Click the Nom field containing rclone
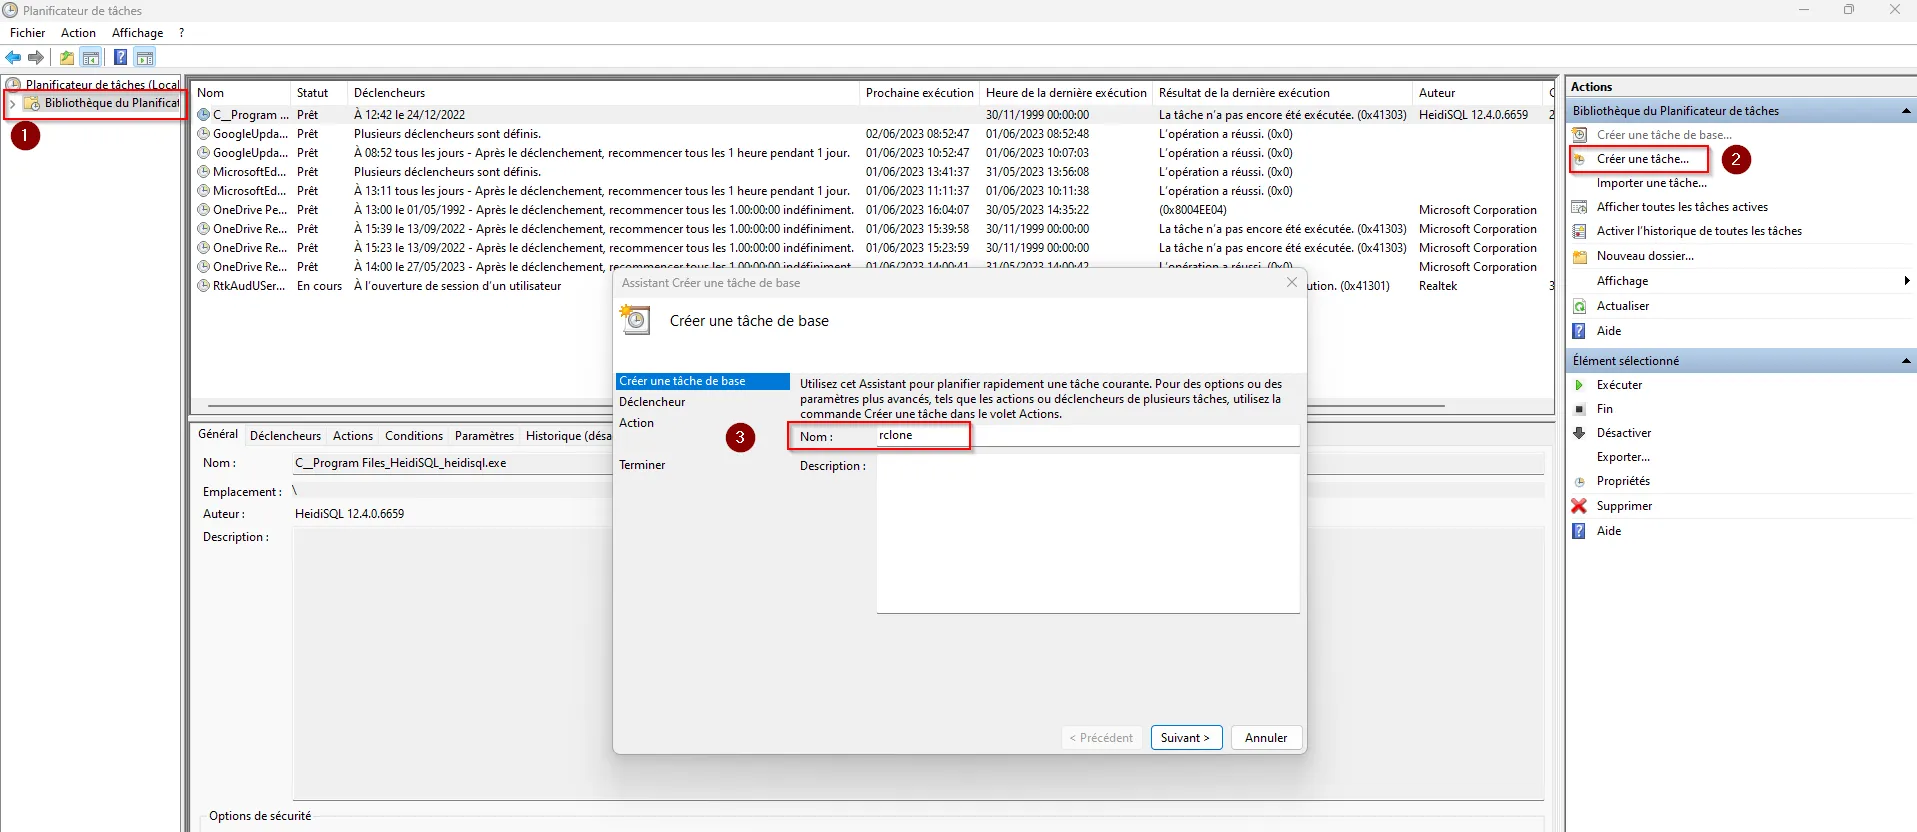Viewport: 1917px width, 832px height. point(1088,436)
